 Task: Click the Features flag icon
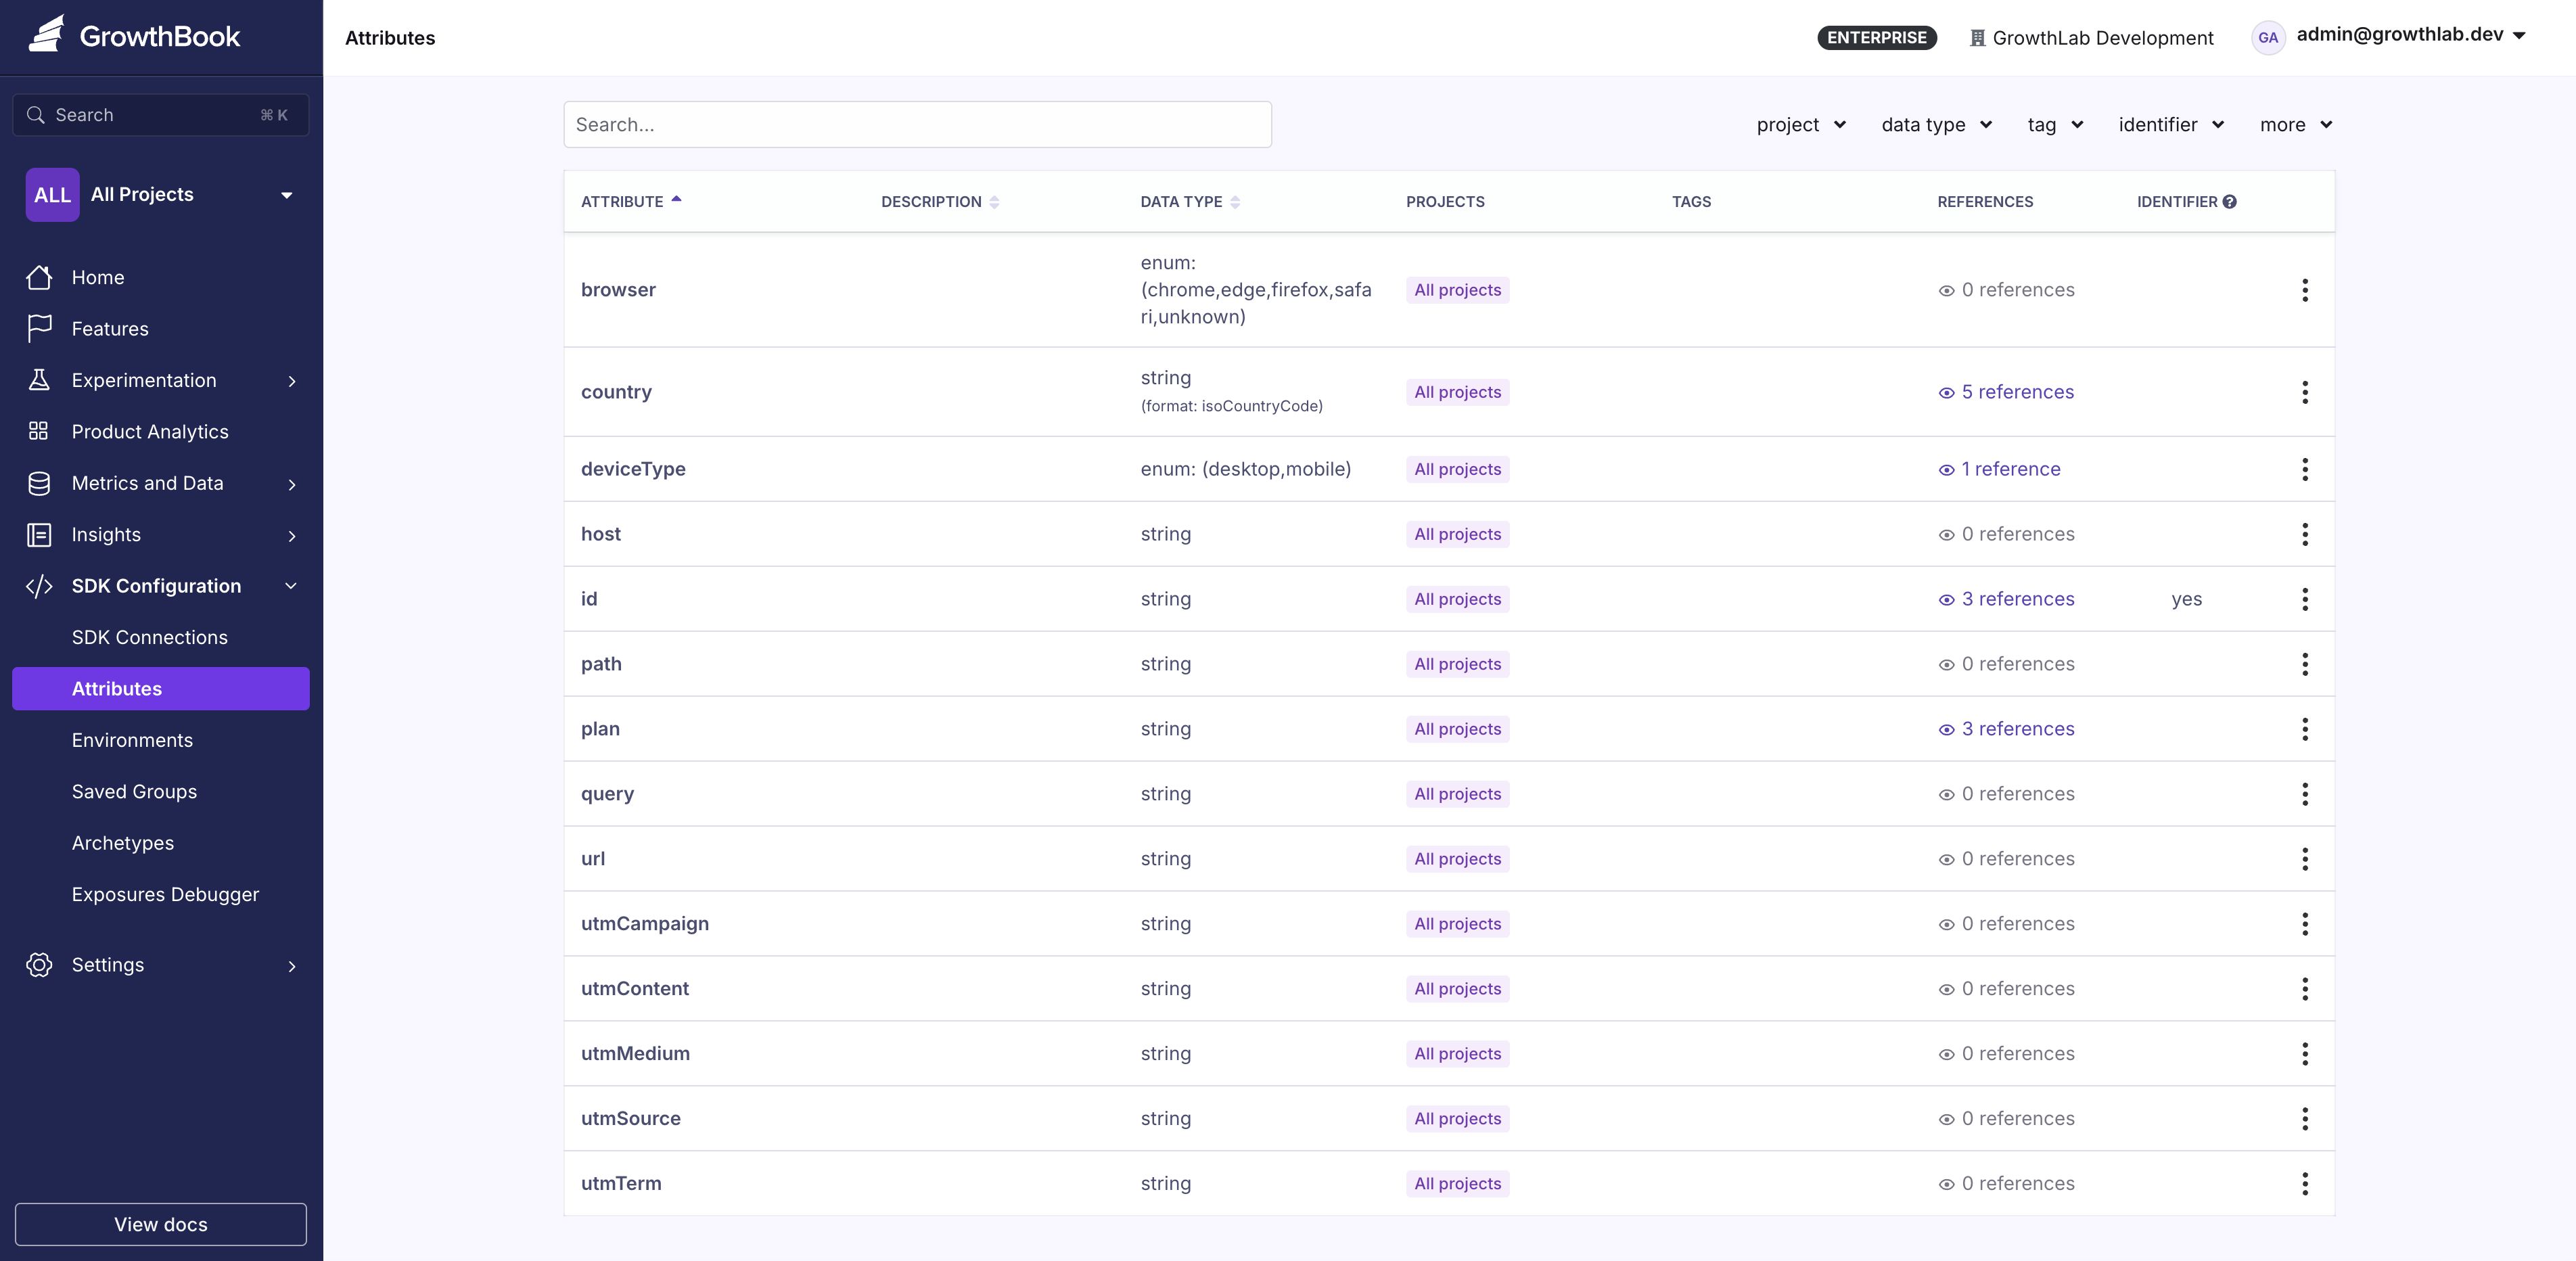(x=39, y=328)
